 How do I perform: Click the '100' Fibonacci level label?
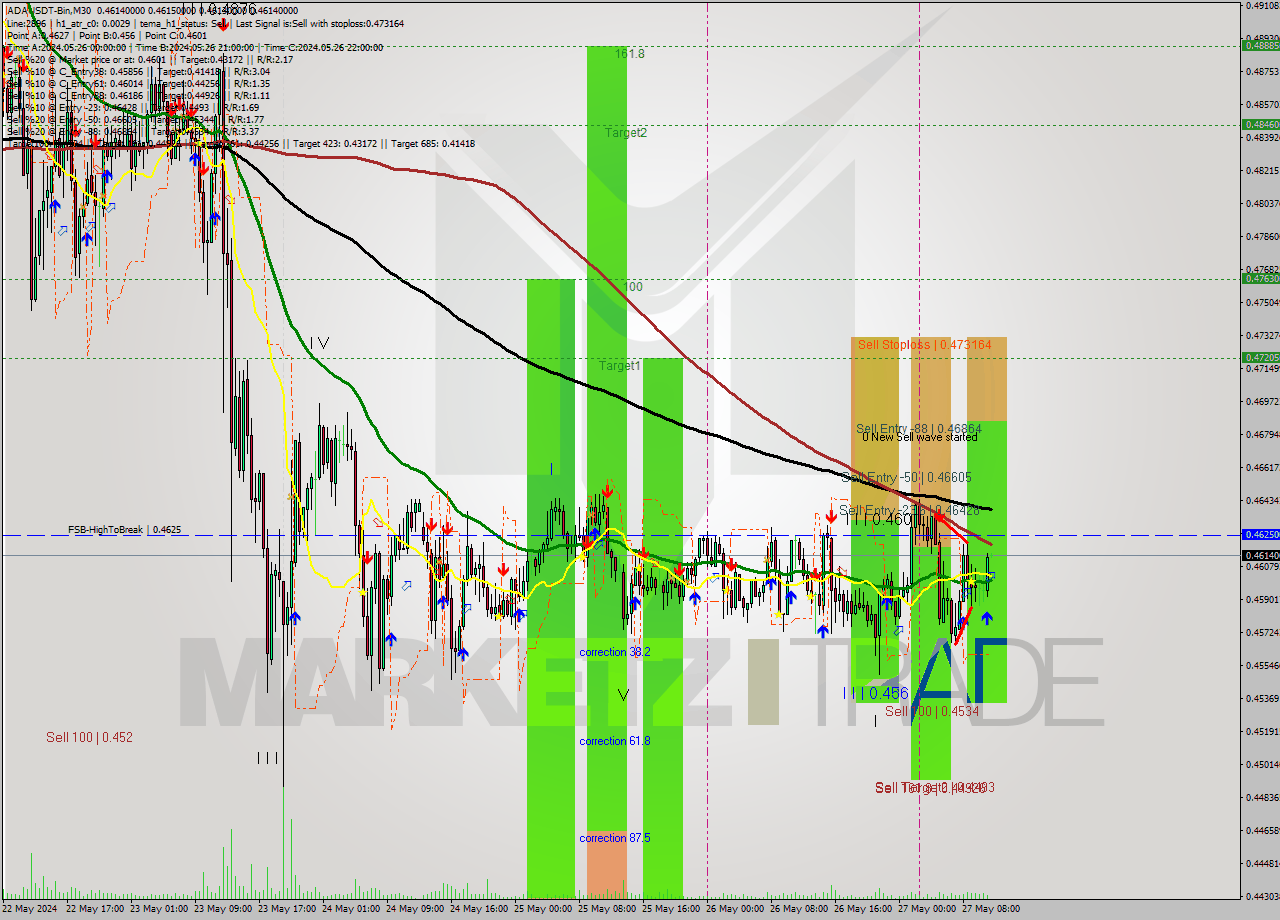tap(633, 287)
